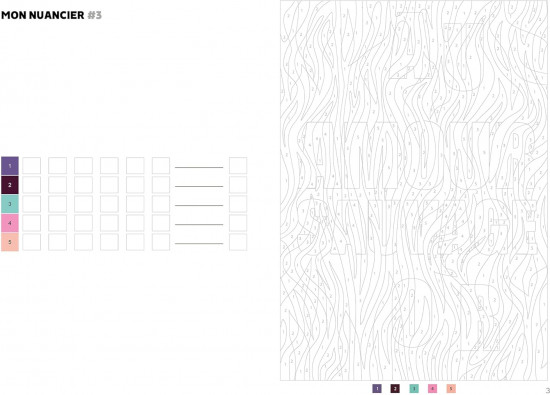Click the empty box right of peach swatch 5
The image size is (550, 395).
(x=32, y=242)
